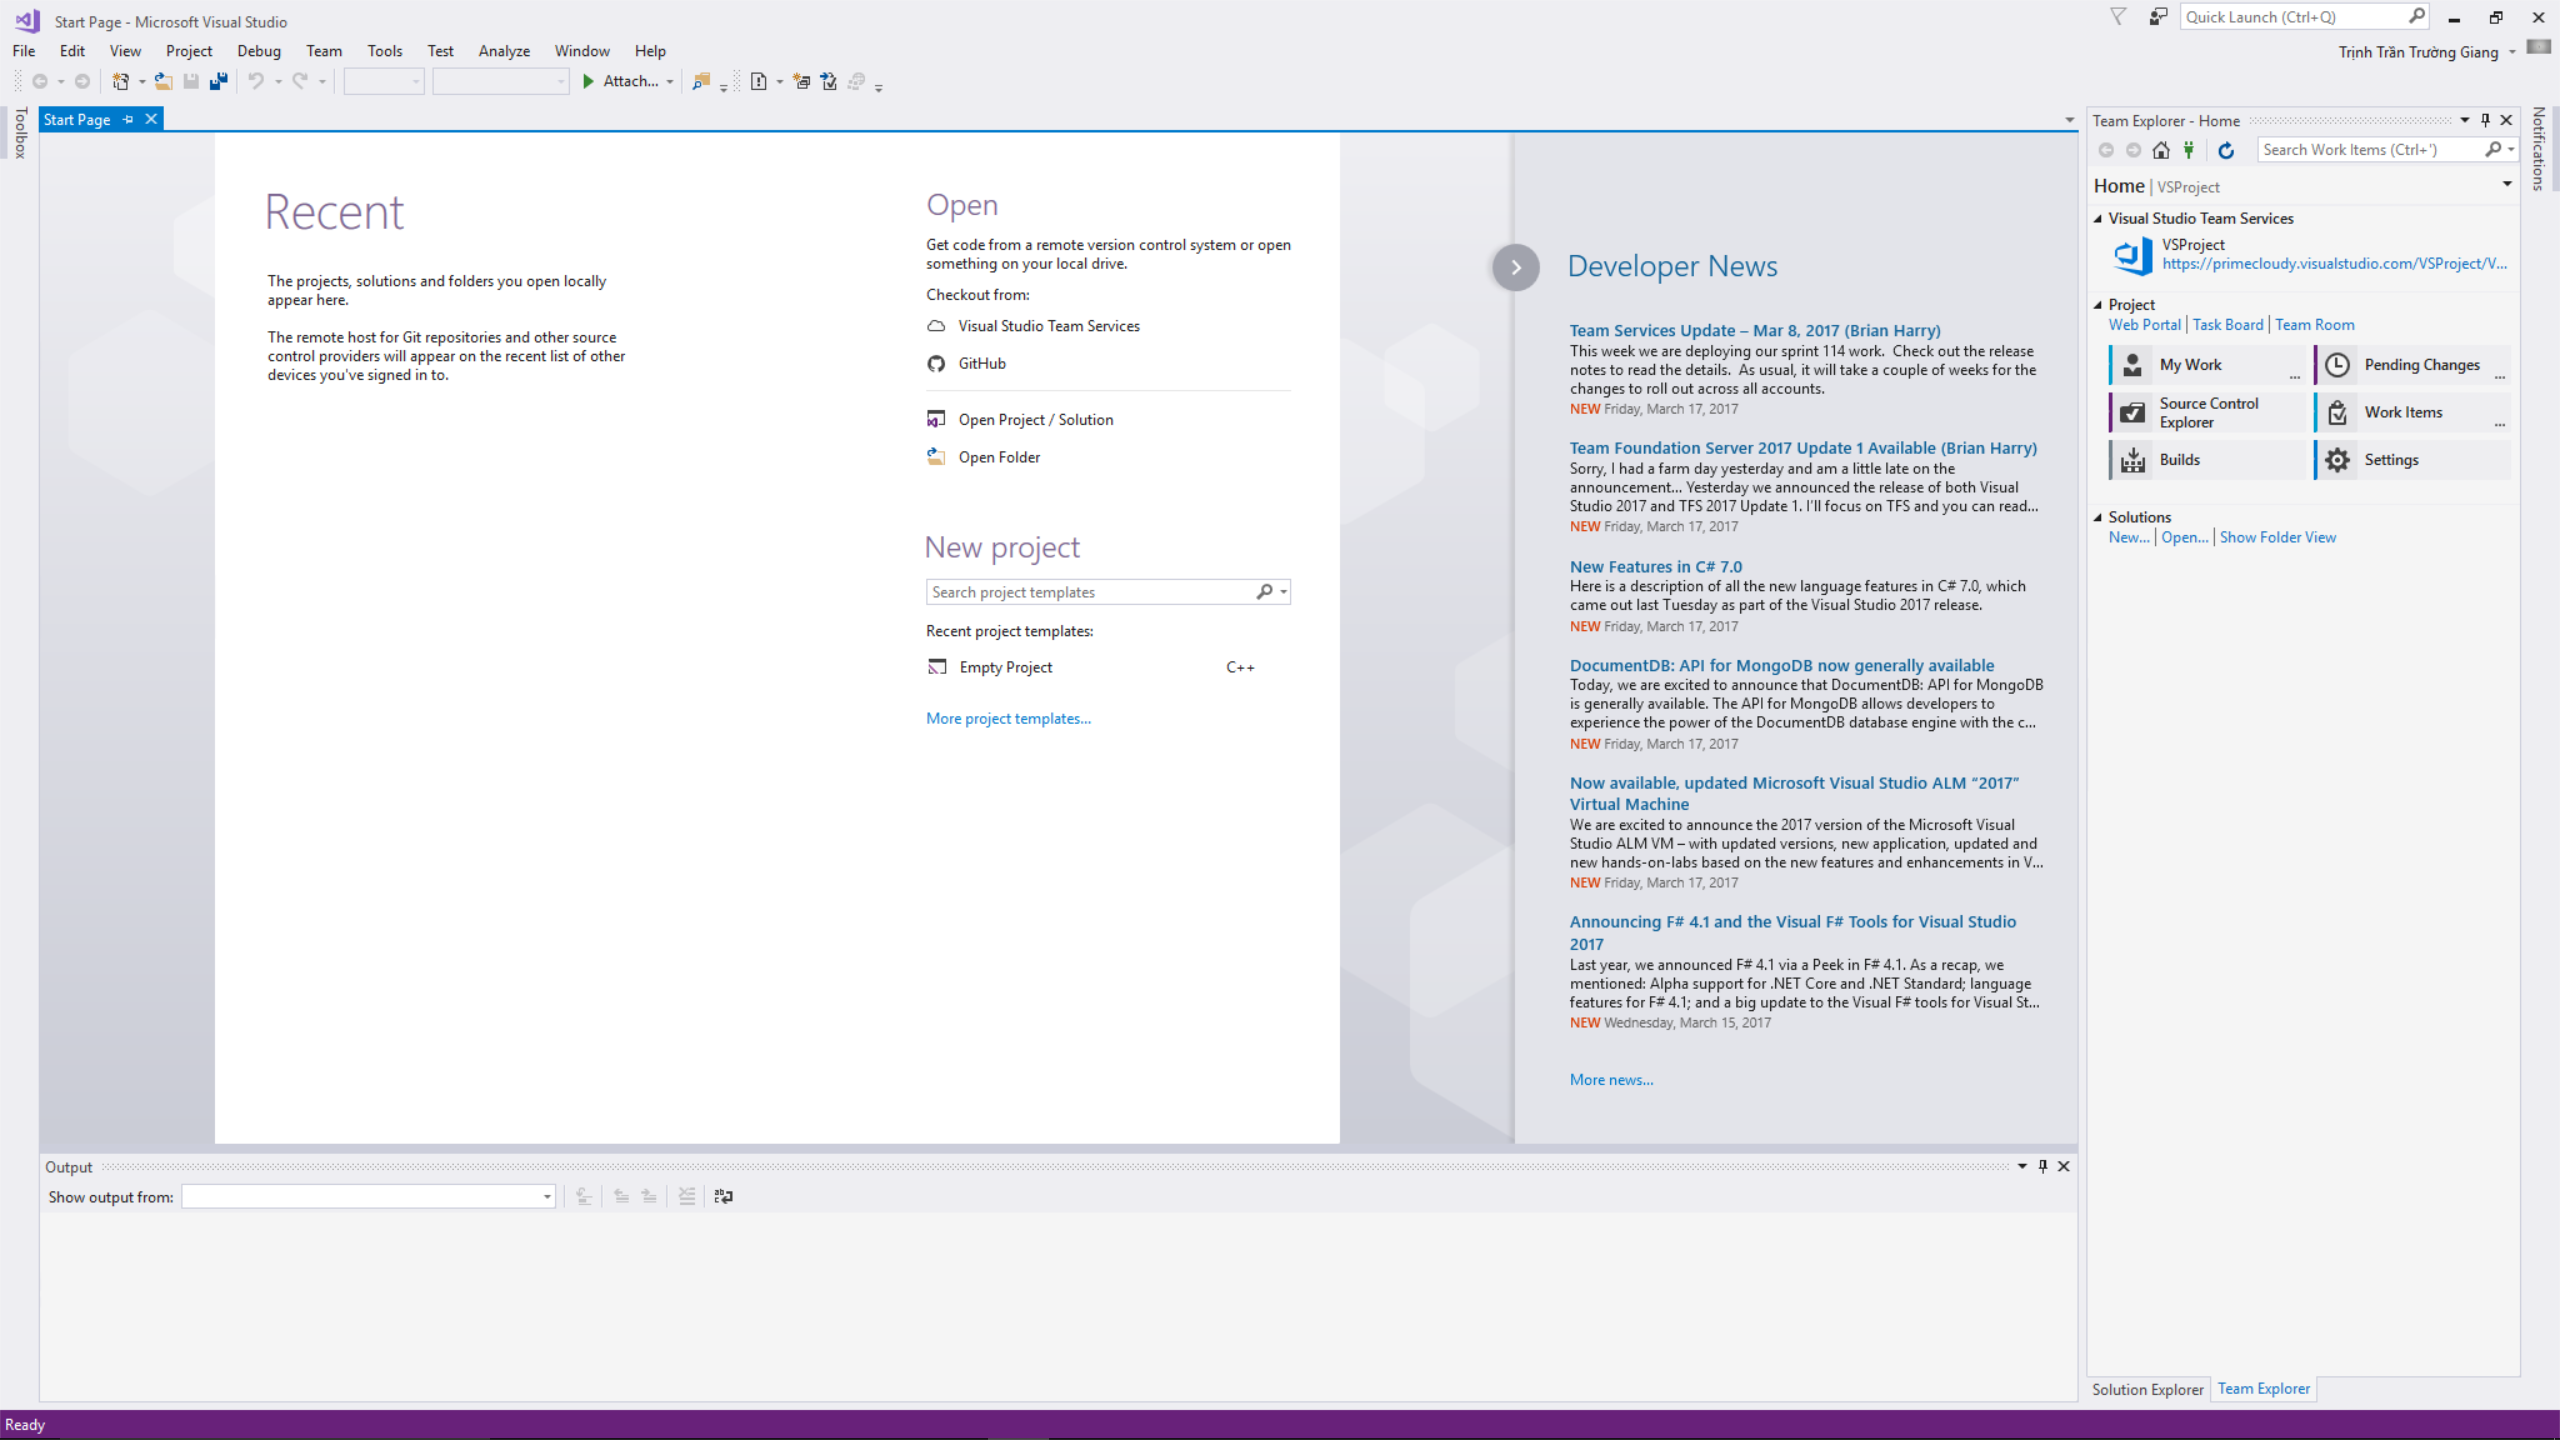Open the Attach button dropdown arrow
The height and width of the screenshot is (1440, 2560).
[670, 82]
